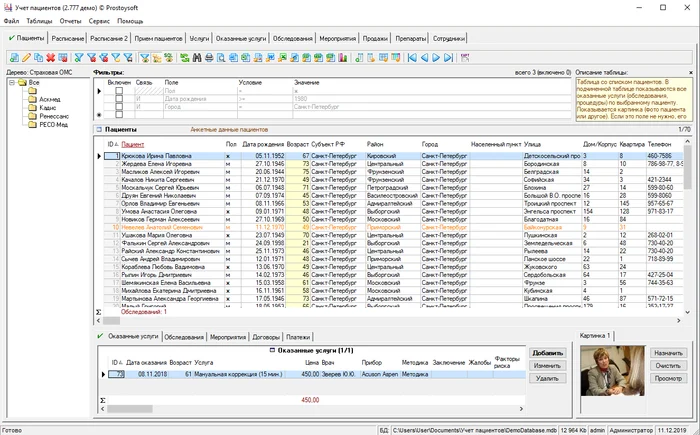Collapse the Пациенты table section toggle
This screenshot has height=435, width=700.
[x=99, y=130]
